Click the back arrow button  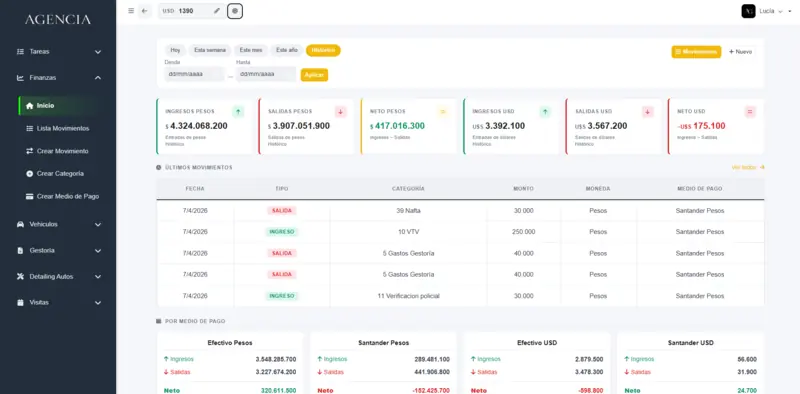click(145, 11)
